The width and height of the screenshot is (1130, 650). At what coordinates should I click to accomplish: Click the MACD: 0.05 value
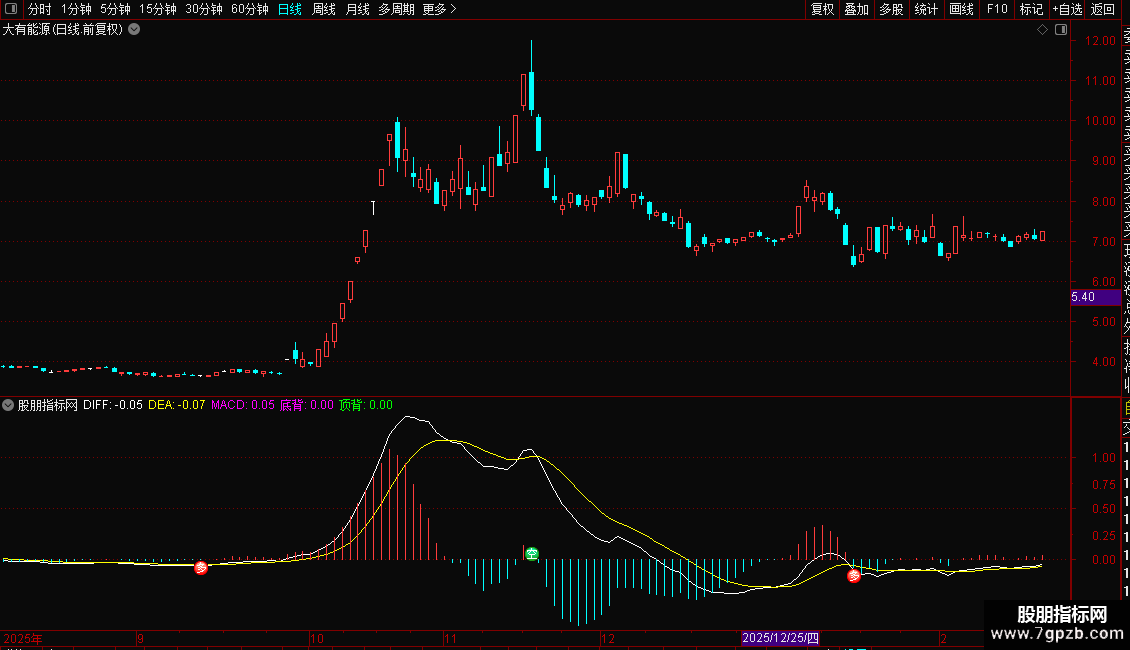click(x=243, y=405)
